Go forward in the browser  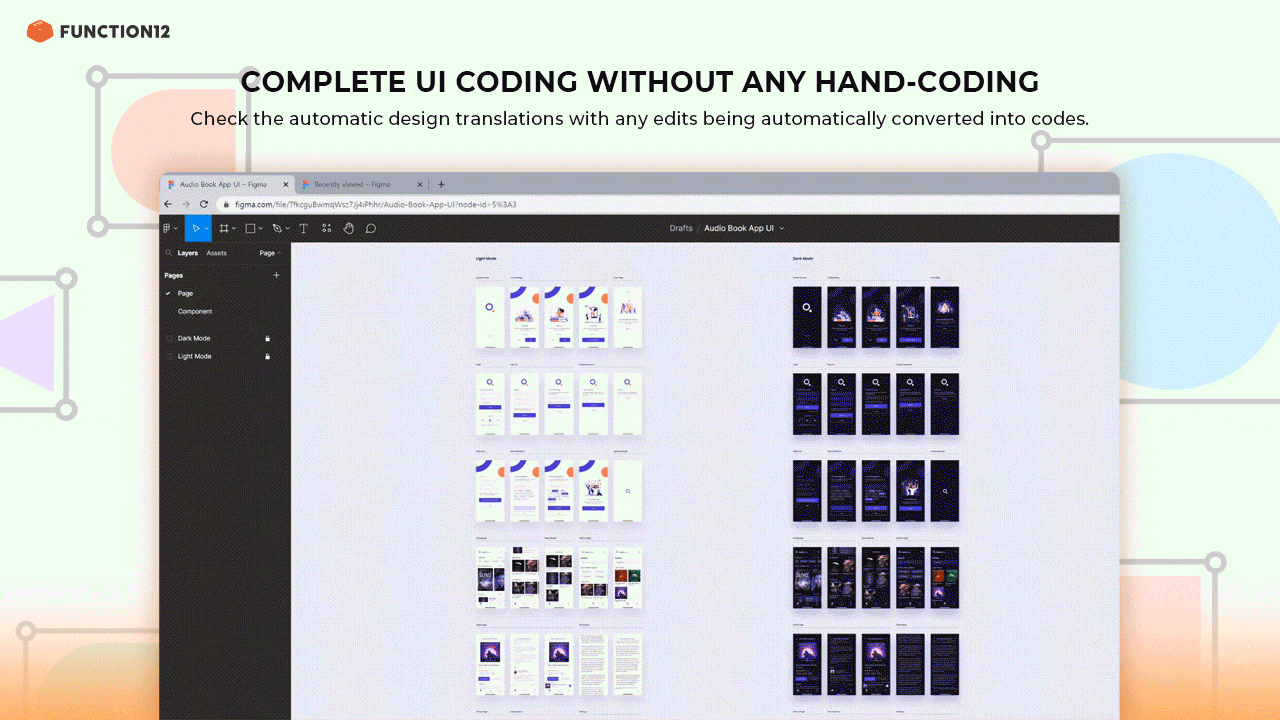(185, 204)
